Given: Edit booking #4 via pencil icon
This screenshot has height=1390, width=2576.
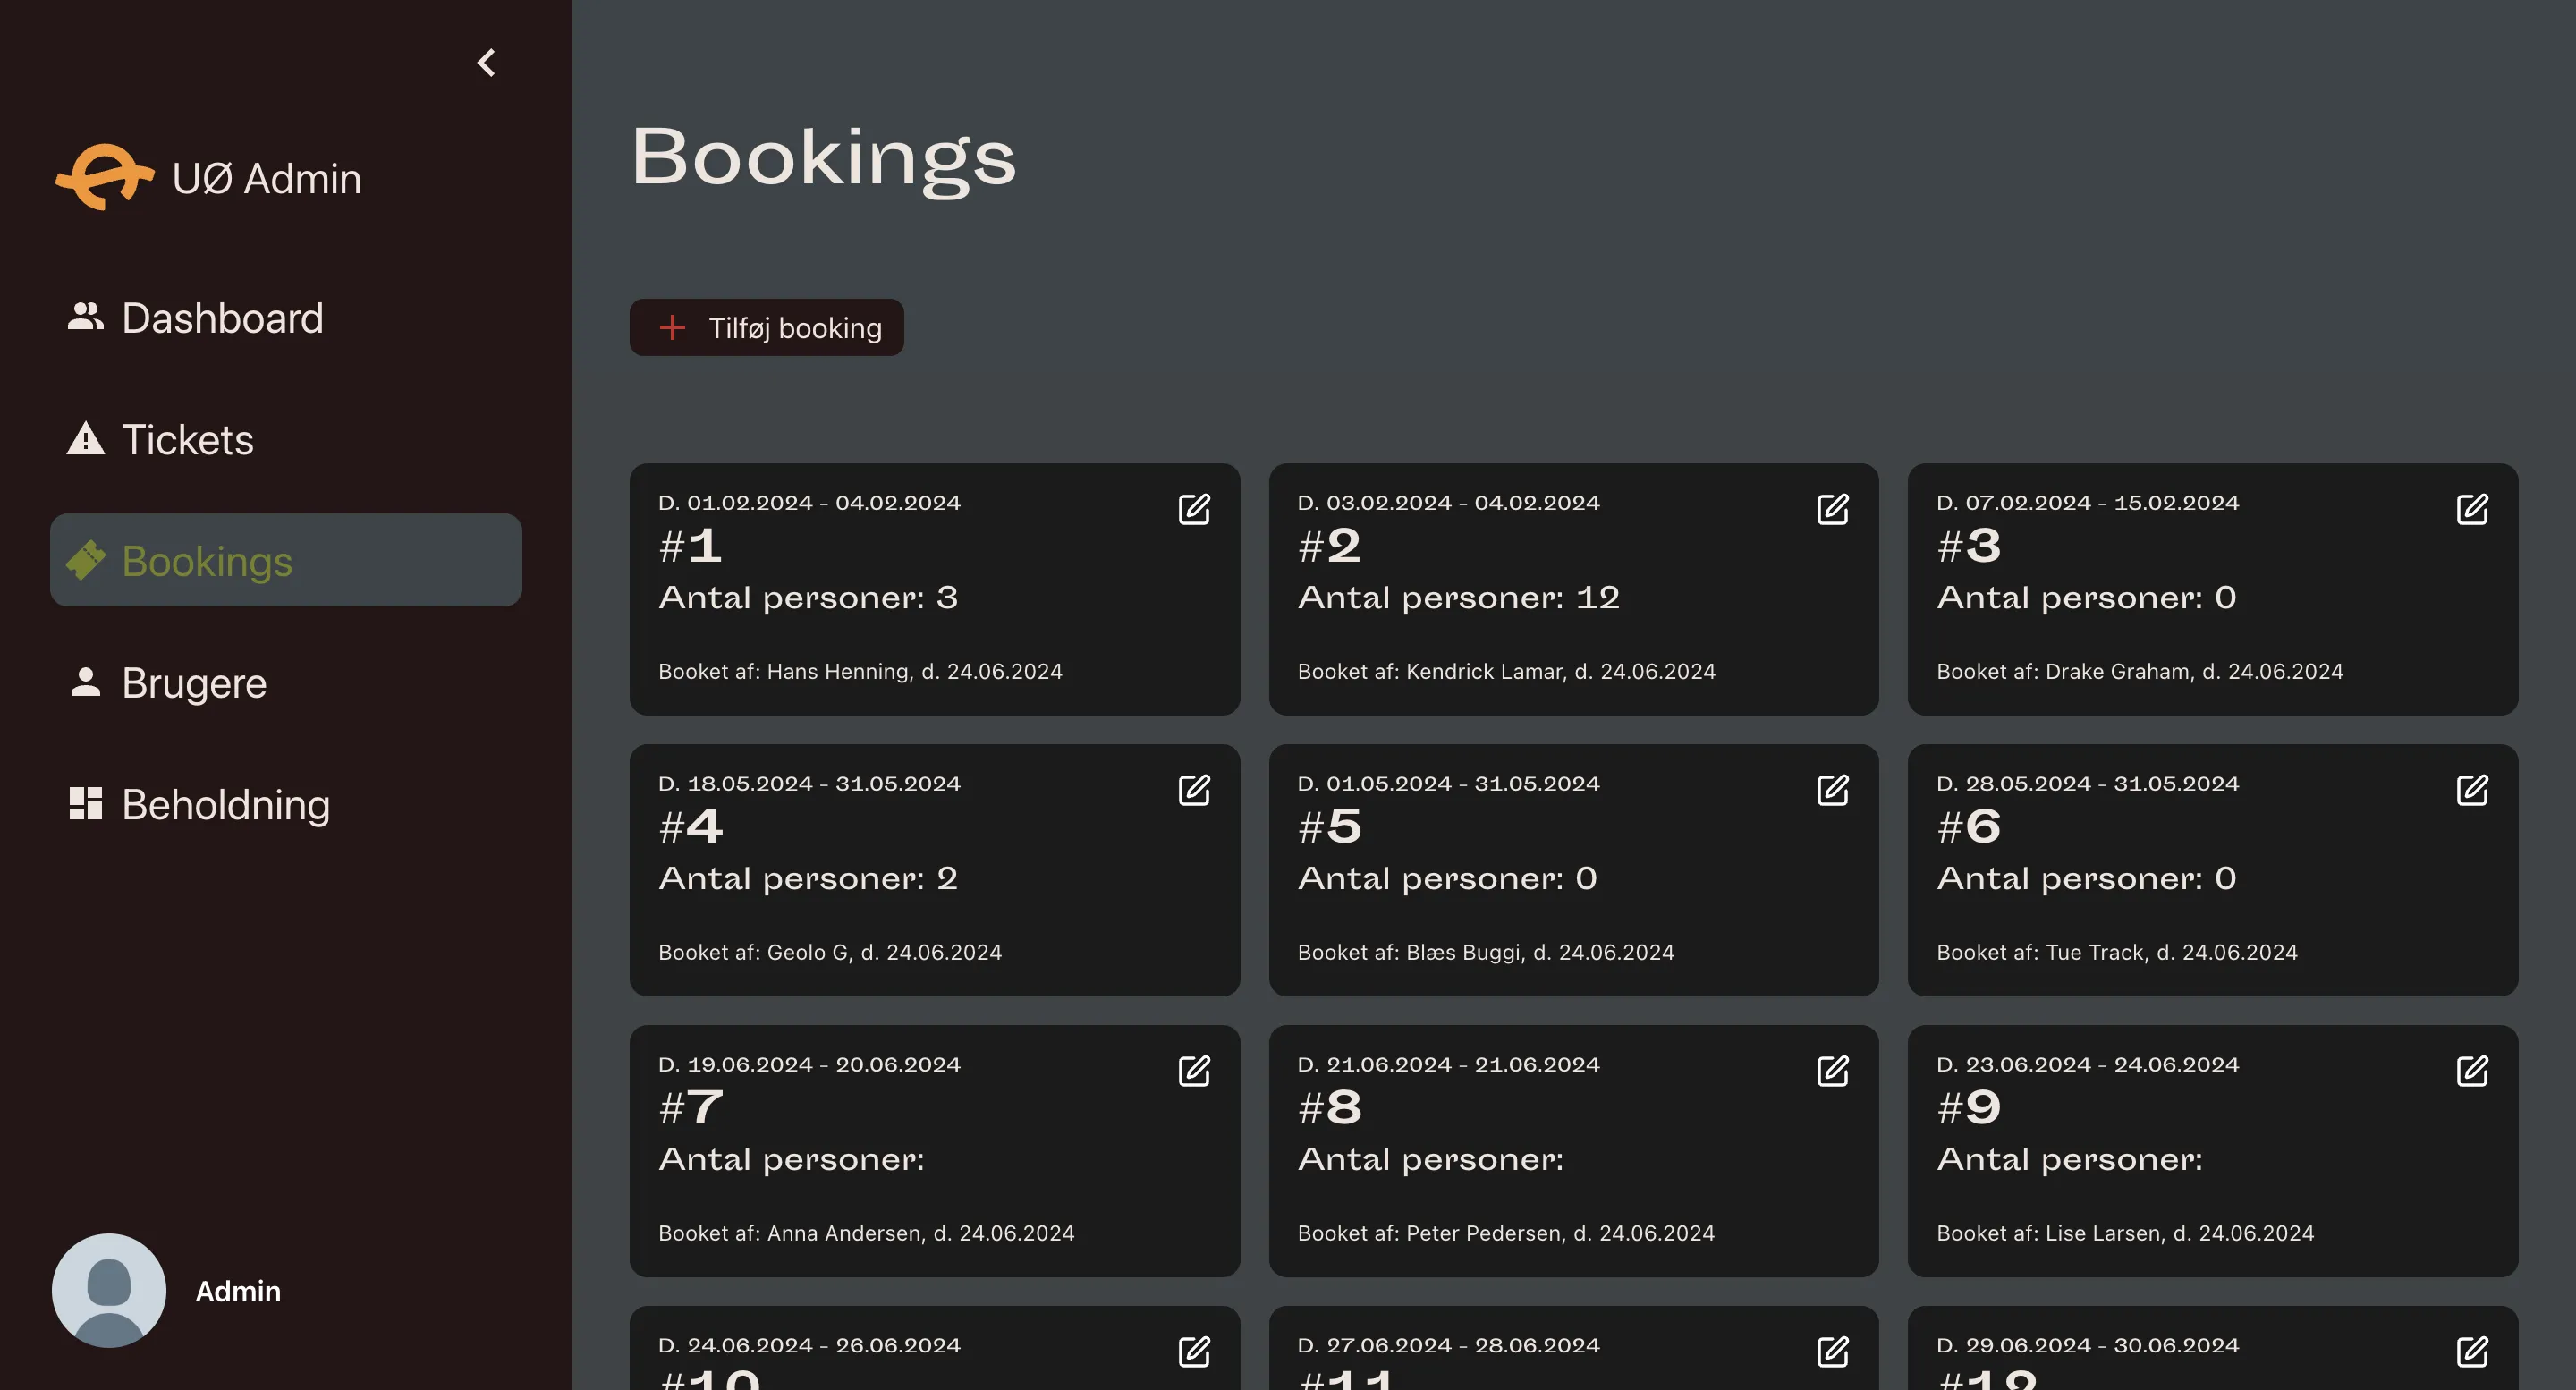Looking at the screenshot, I should (1194, 791).
